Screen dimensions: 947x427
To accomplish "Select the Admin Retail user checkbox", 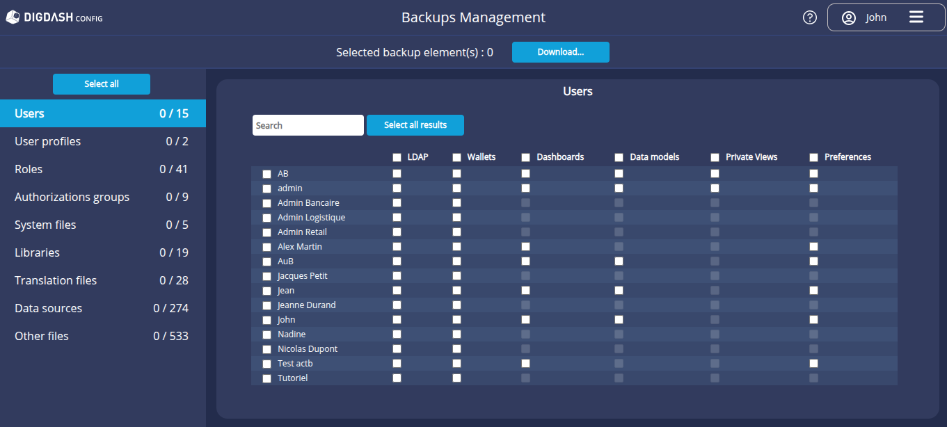I will 267,233.
